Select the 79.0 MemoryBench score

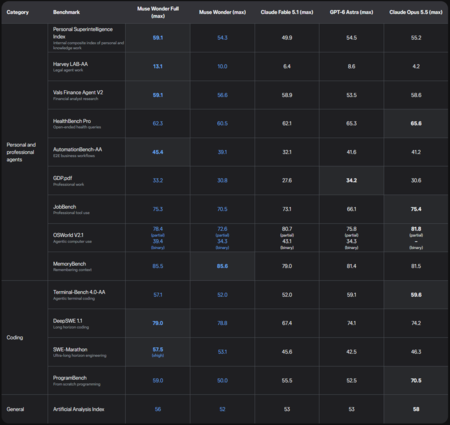click(287, 266)
